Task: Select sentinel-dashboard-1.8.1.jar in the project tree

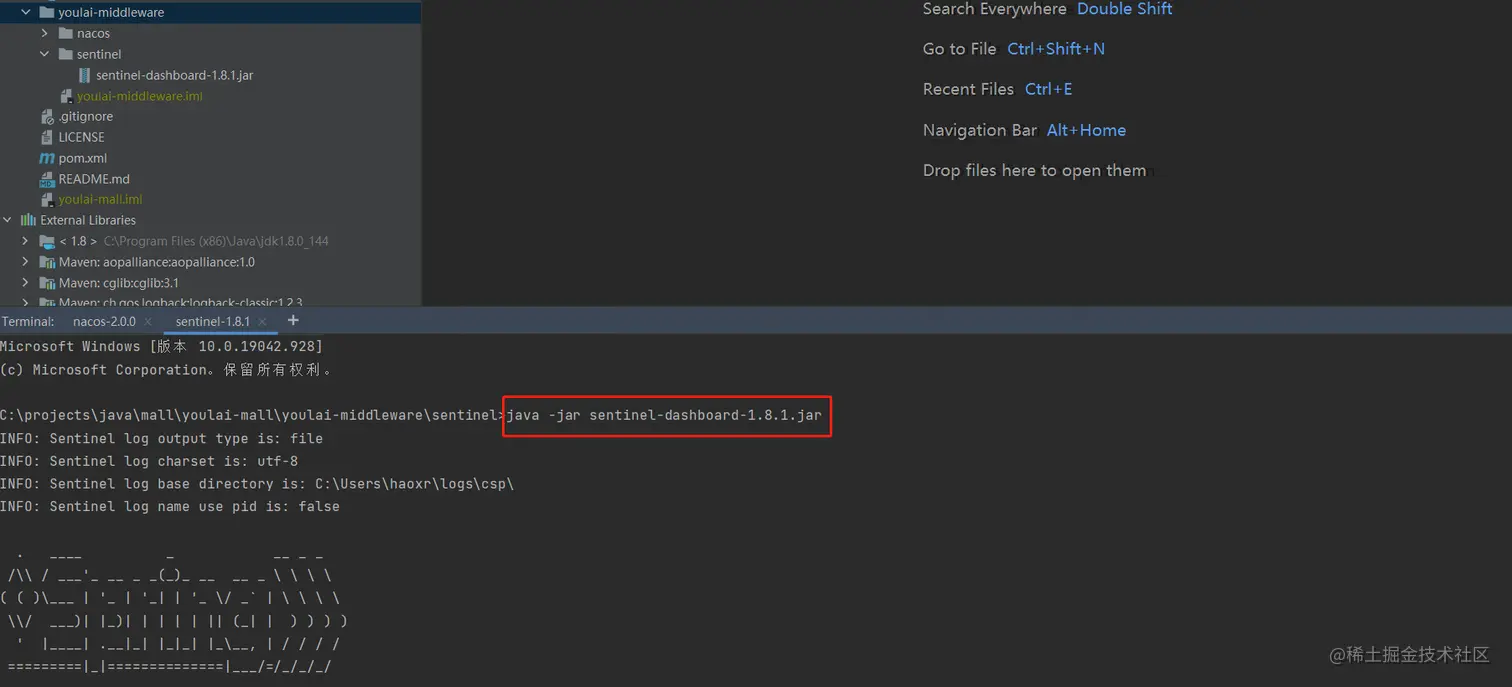Action: [x=175, y=75]
